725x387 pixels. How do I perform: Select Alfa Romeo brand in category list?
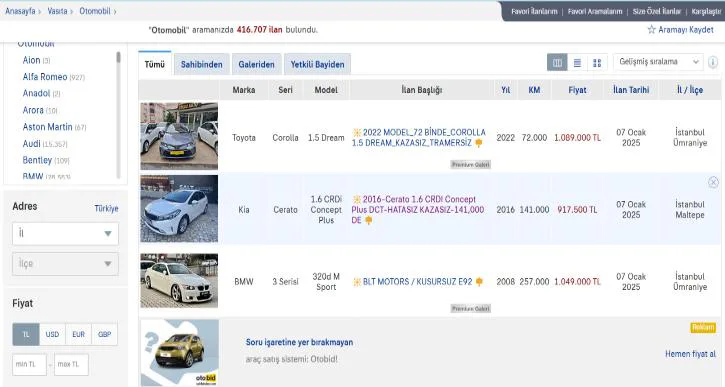[45, 77]
